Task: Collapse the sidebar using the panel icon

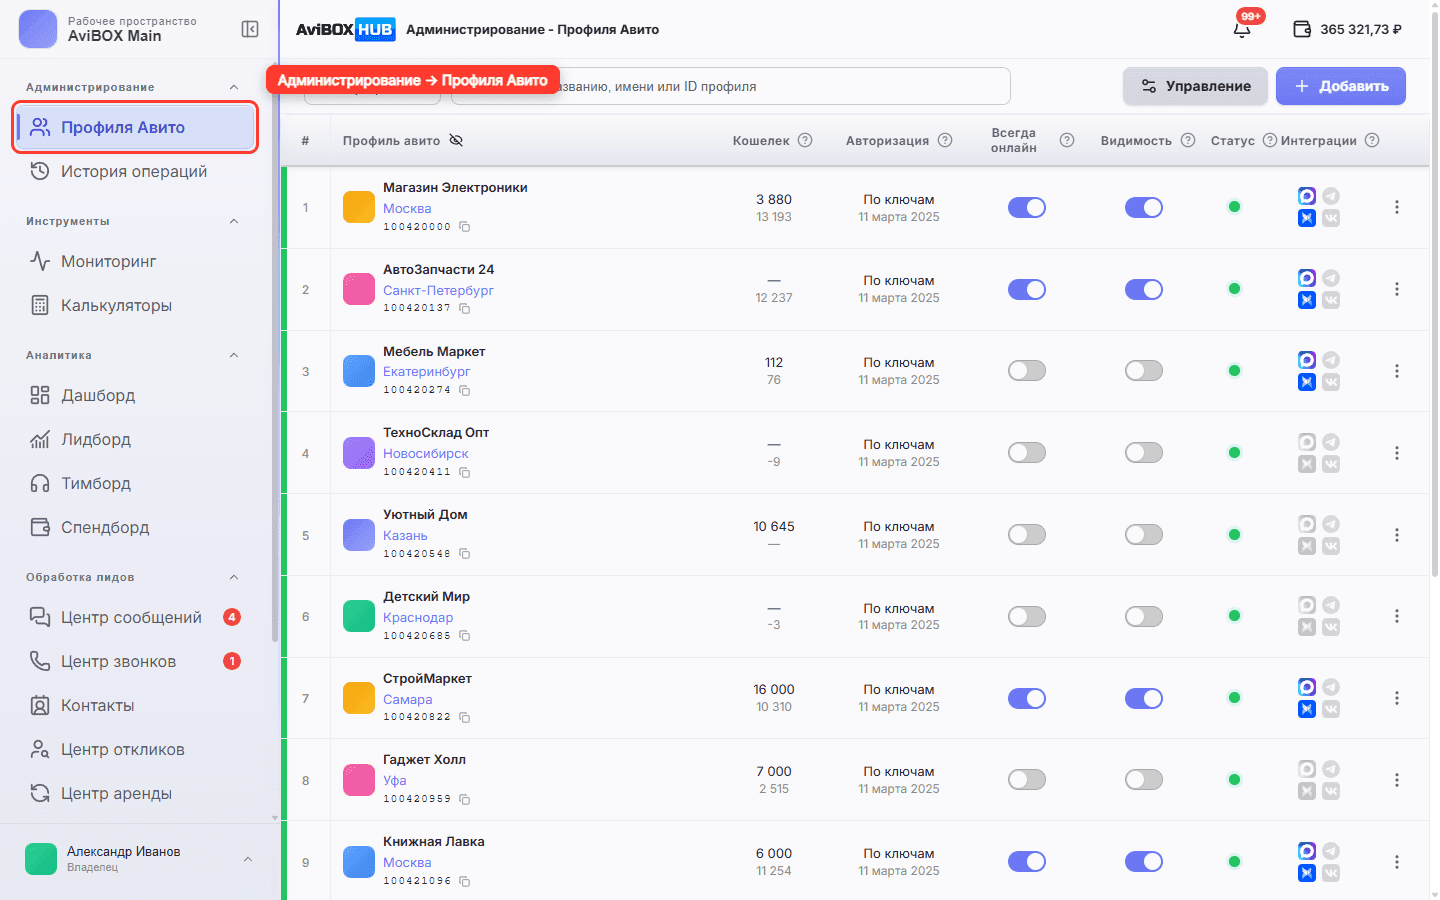Action: click(x=250, y=29)
